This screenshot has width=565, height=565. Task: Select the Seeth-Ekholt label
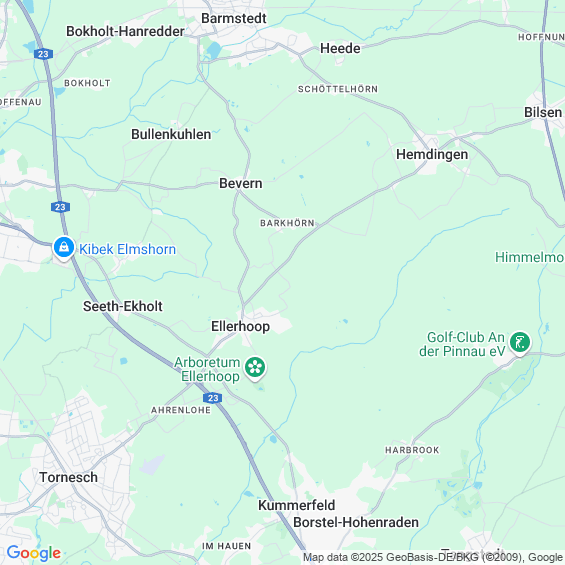123,306
